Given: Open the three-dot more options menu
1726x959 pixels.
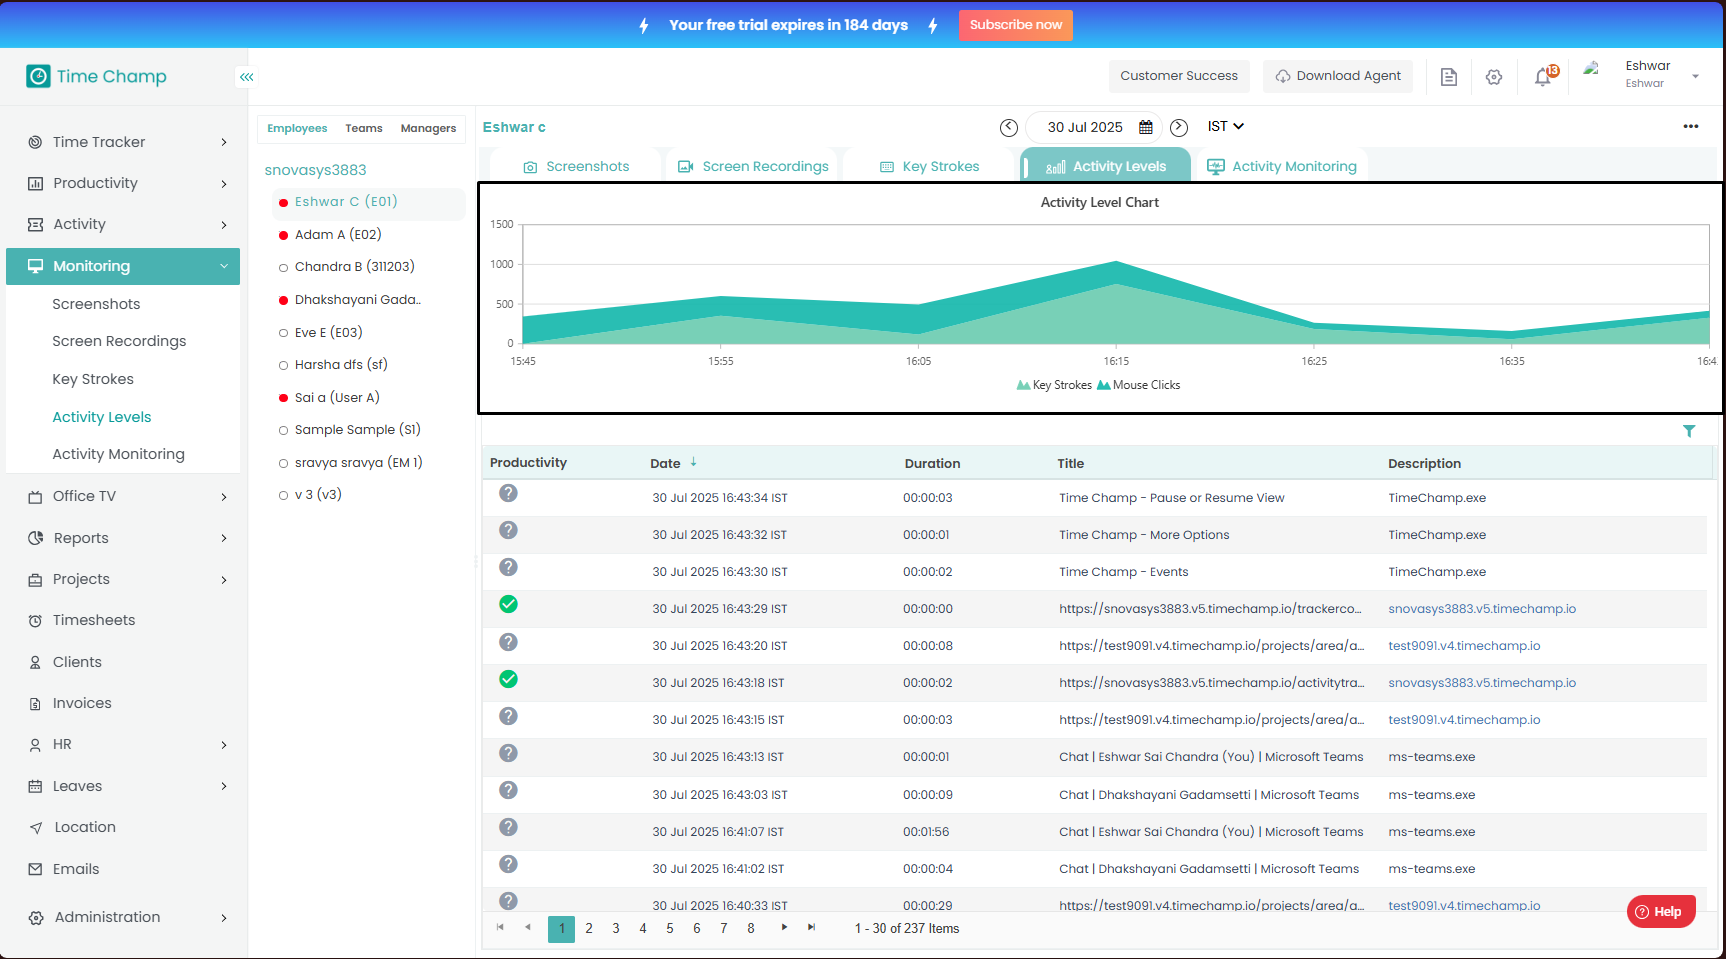Looking at the screenshot, I should 1690,126.
